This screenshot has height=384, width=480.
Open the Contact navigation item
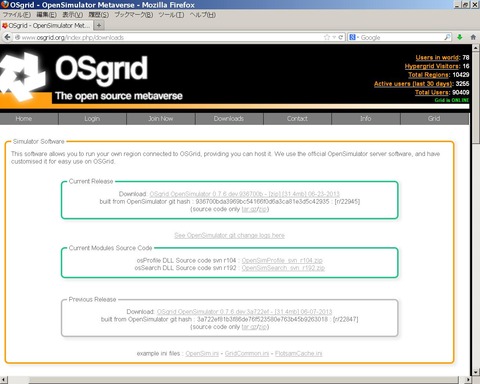297,119
